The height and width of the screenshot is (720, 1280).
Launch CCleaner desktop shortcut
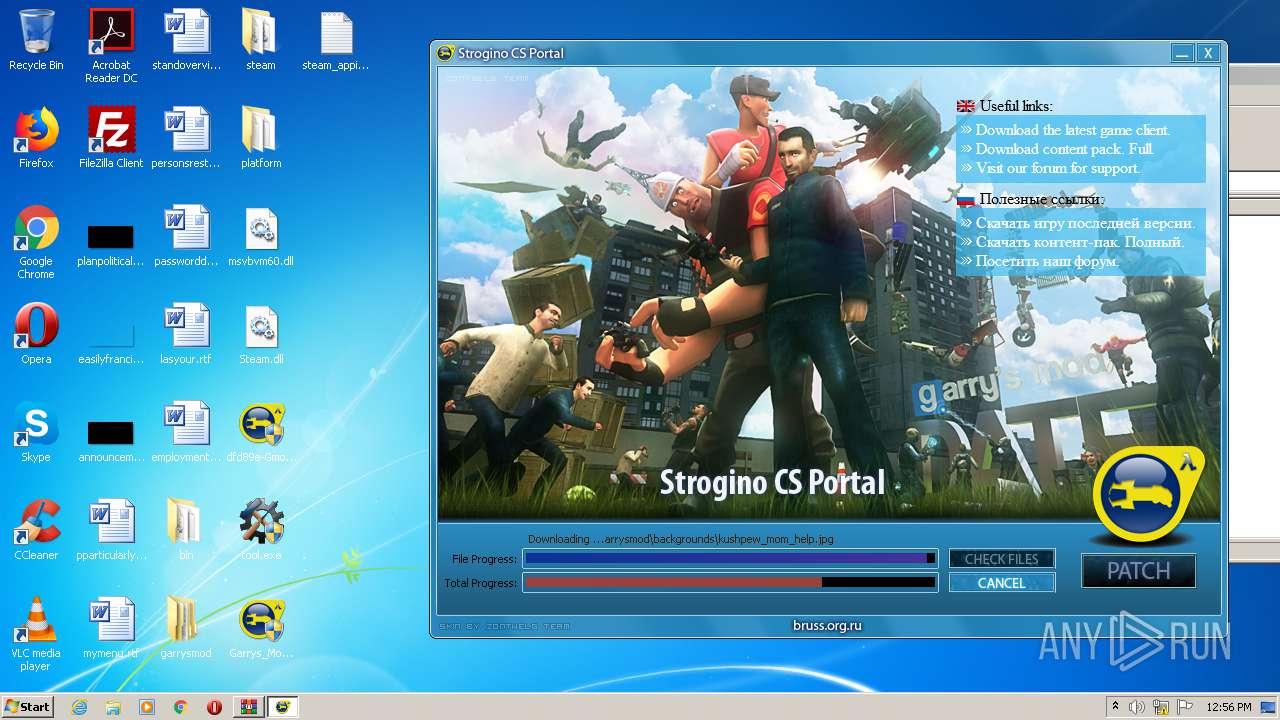pos(36,530)
